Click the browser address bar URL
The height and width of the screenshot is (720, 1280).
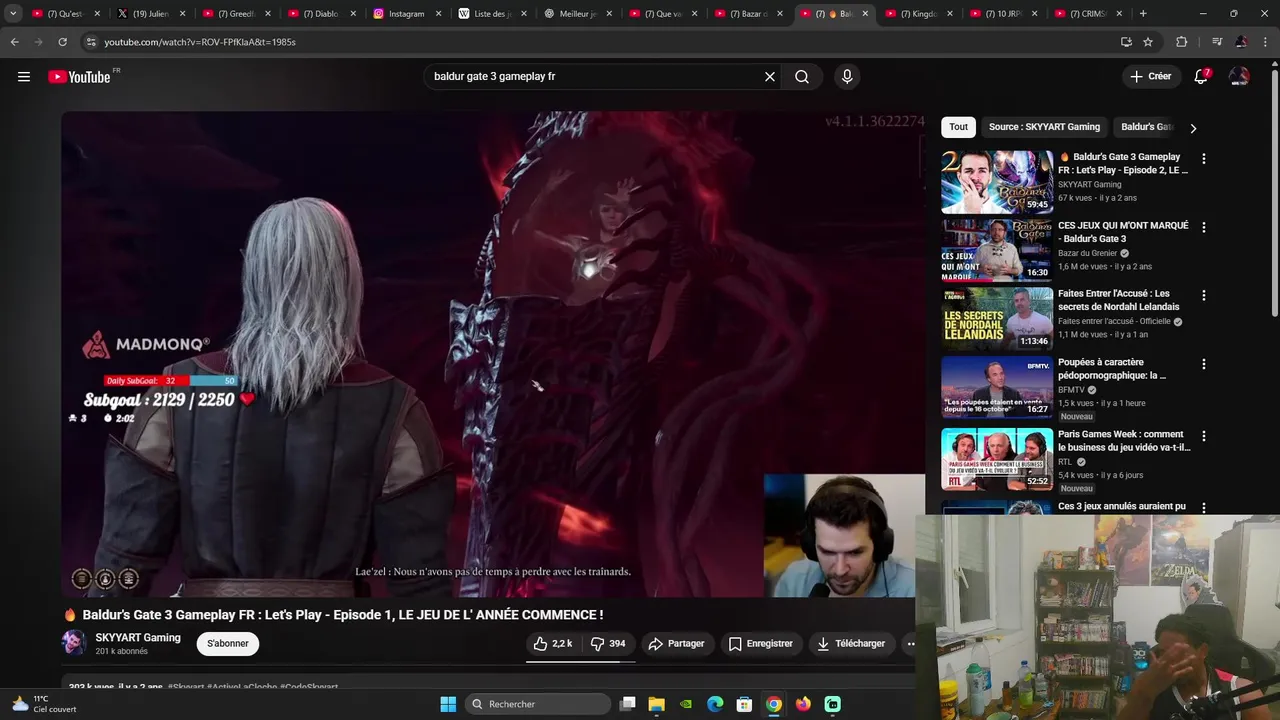pos(200,42)
